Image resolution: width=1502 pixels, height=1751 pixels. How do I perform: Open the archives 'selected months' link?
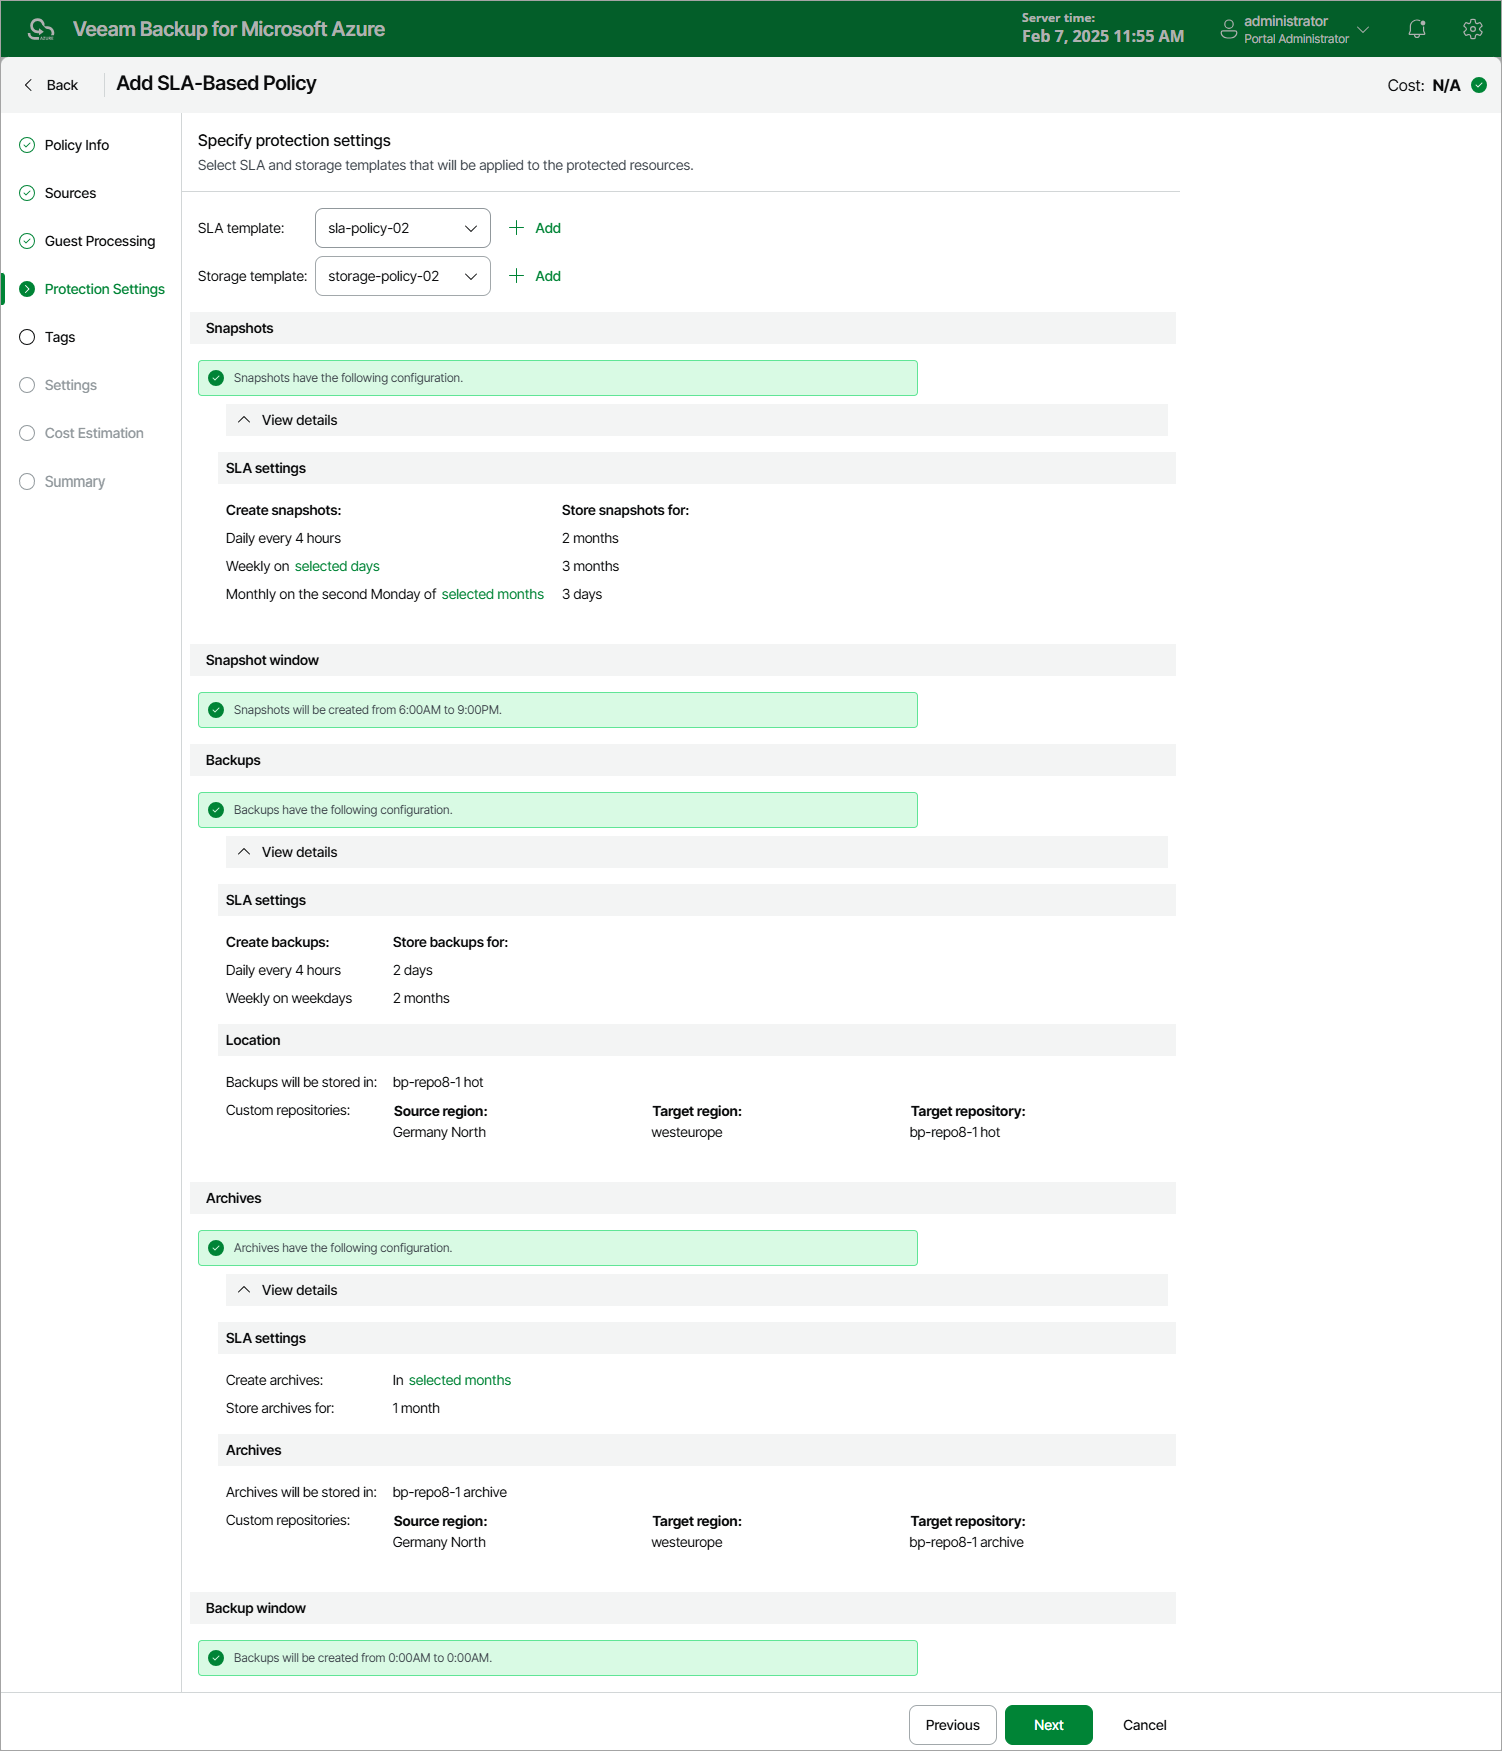pyautogui.click(x=460, y=1380)
